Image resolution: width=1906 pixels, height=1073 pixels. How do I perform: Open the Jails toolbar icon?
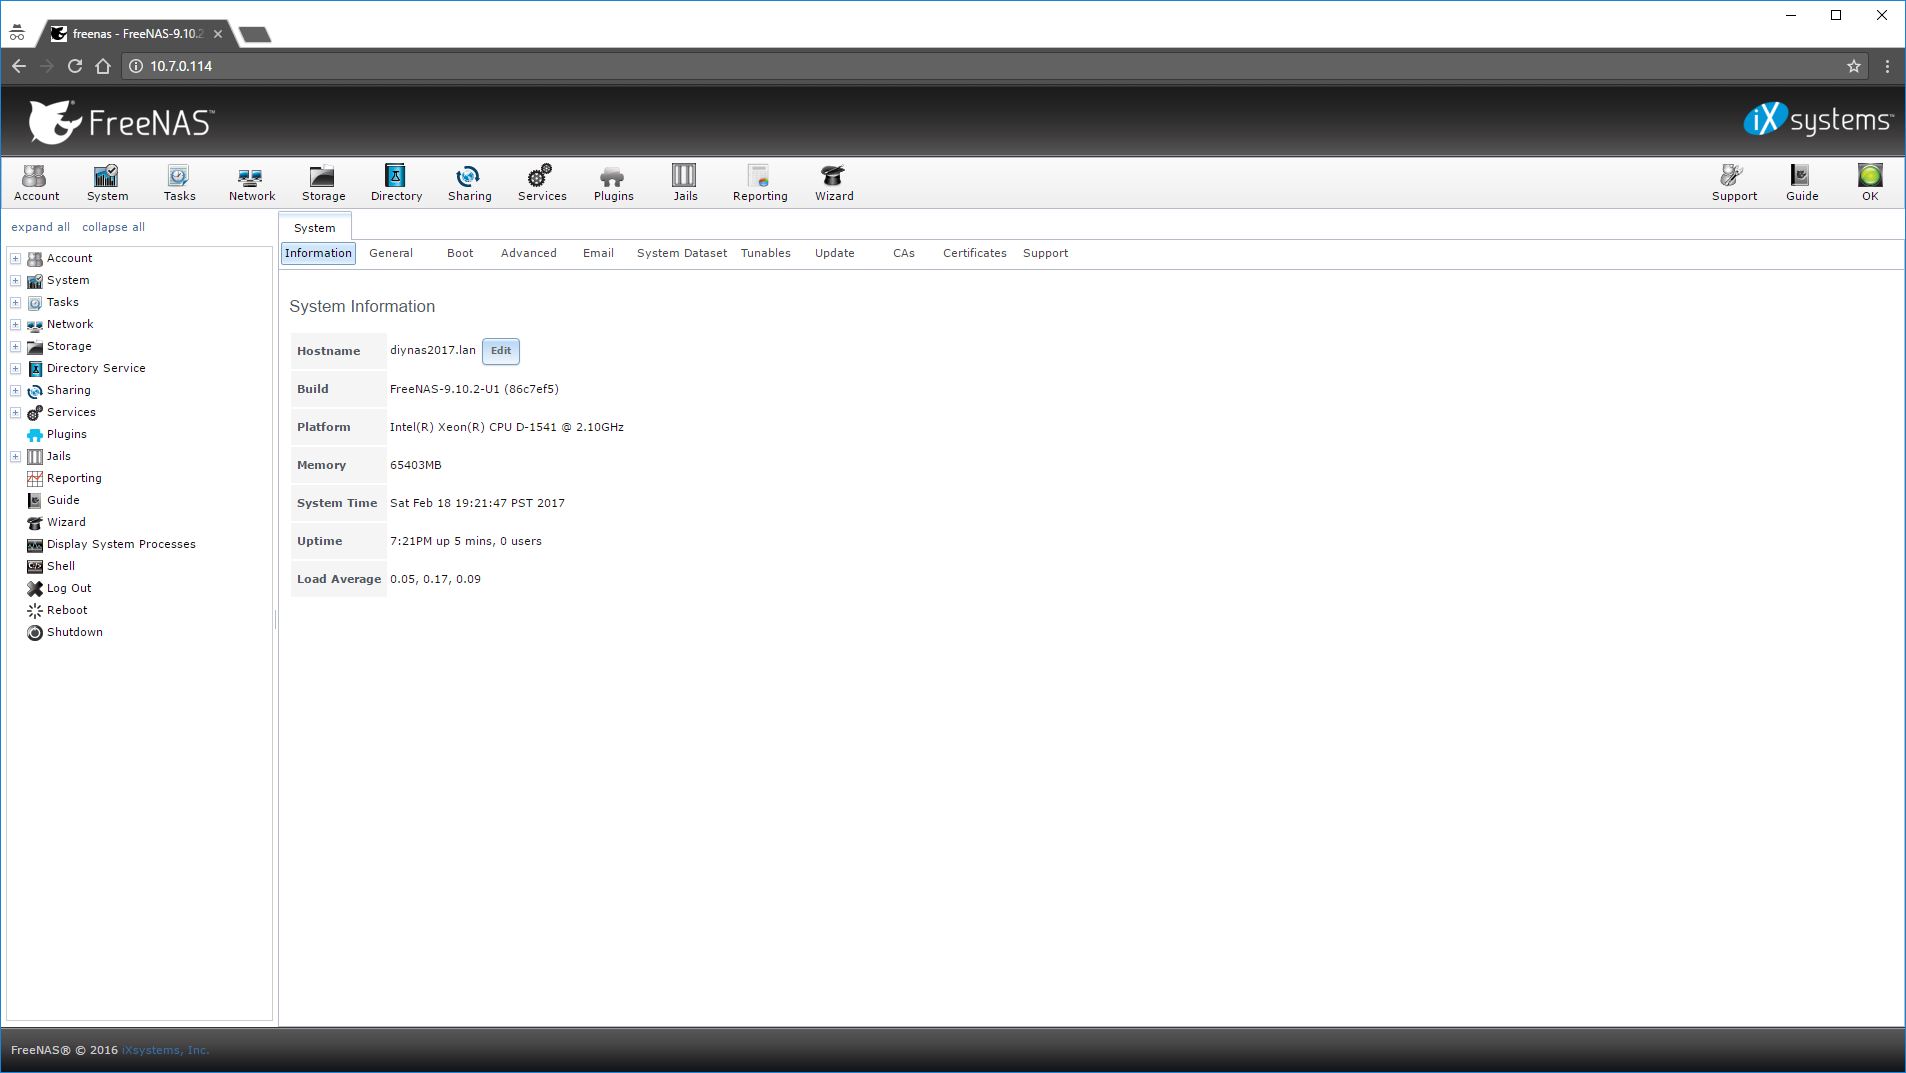(x=685, y=183)
